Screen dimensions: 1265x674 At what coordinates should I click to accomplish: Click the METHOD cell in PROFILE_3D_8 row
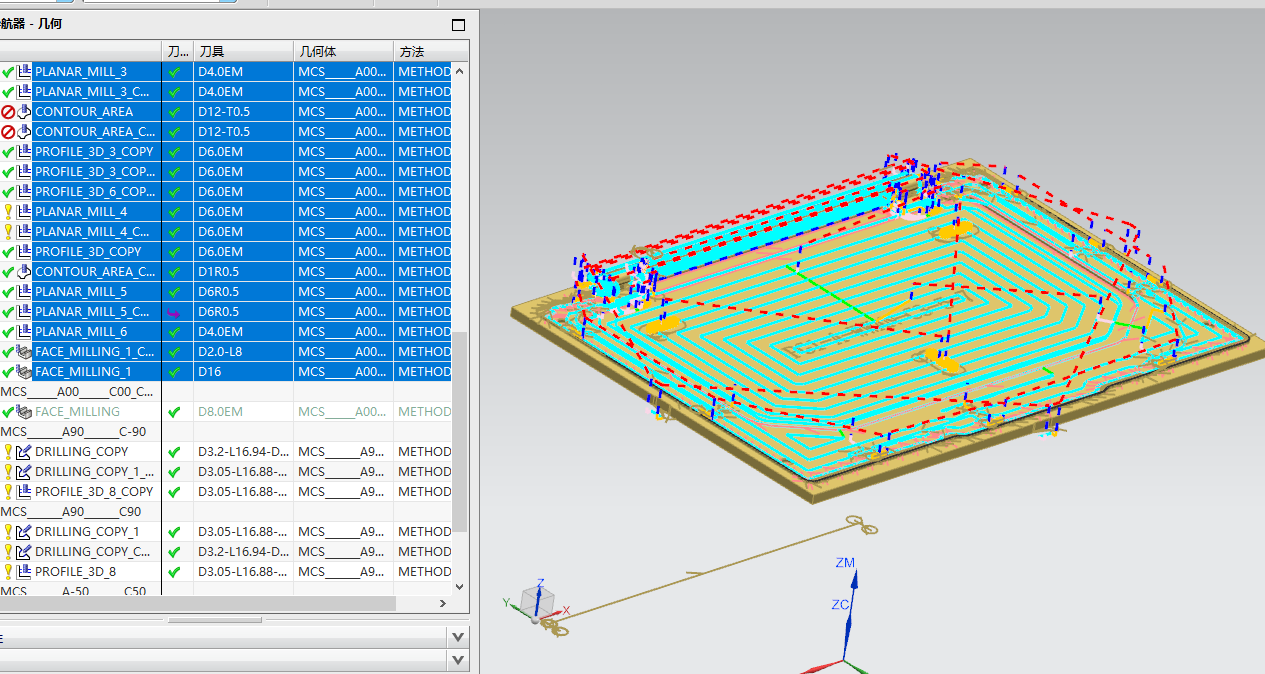(424, 572)
